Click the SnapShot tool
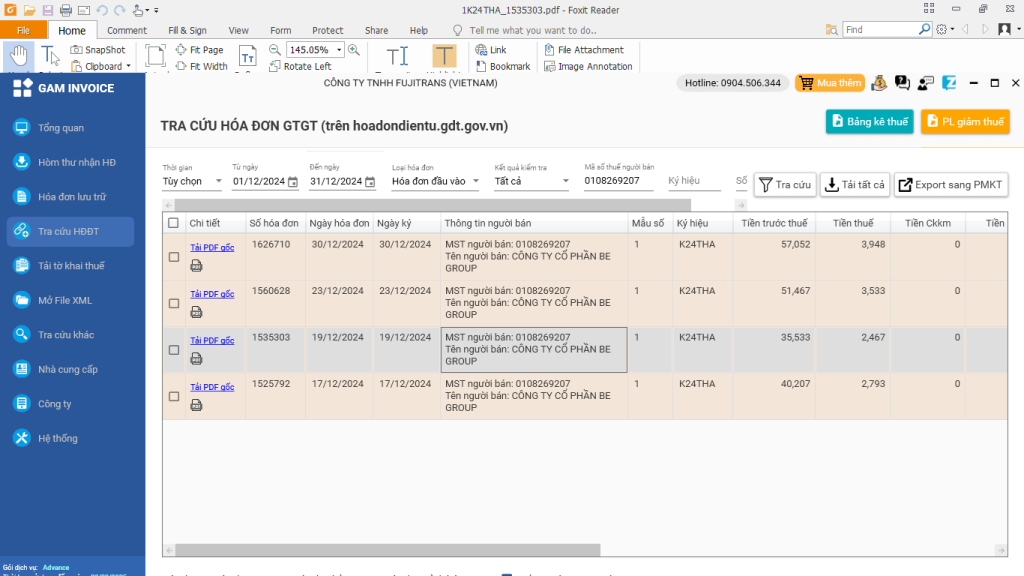This screenshot has height=576, width=1024. [x=98, y=50]
